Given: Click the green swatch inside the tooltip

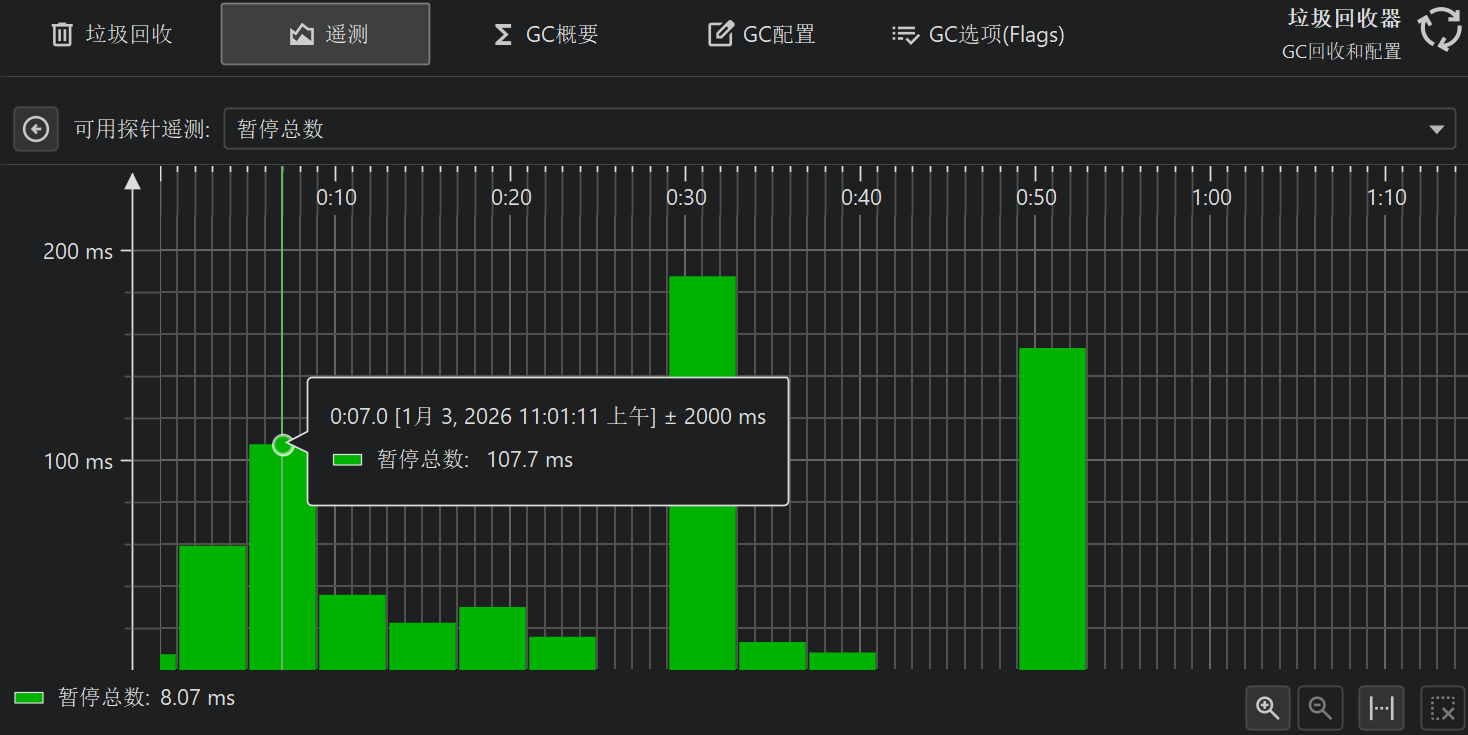Looking at the screenshot, I should 347,460.
